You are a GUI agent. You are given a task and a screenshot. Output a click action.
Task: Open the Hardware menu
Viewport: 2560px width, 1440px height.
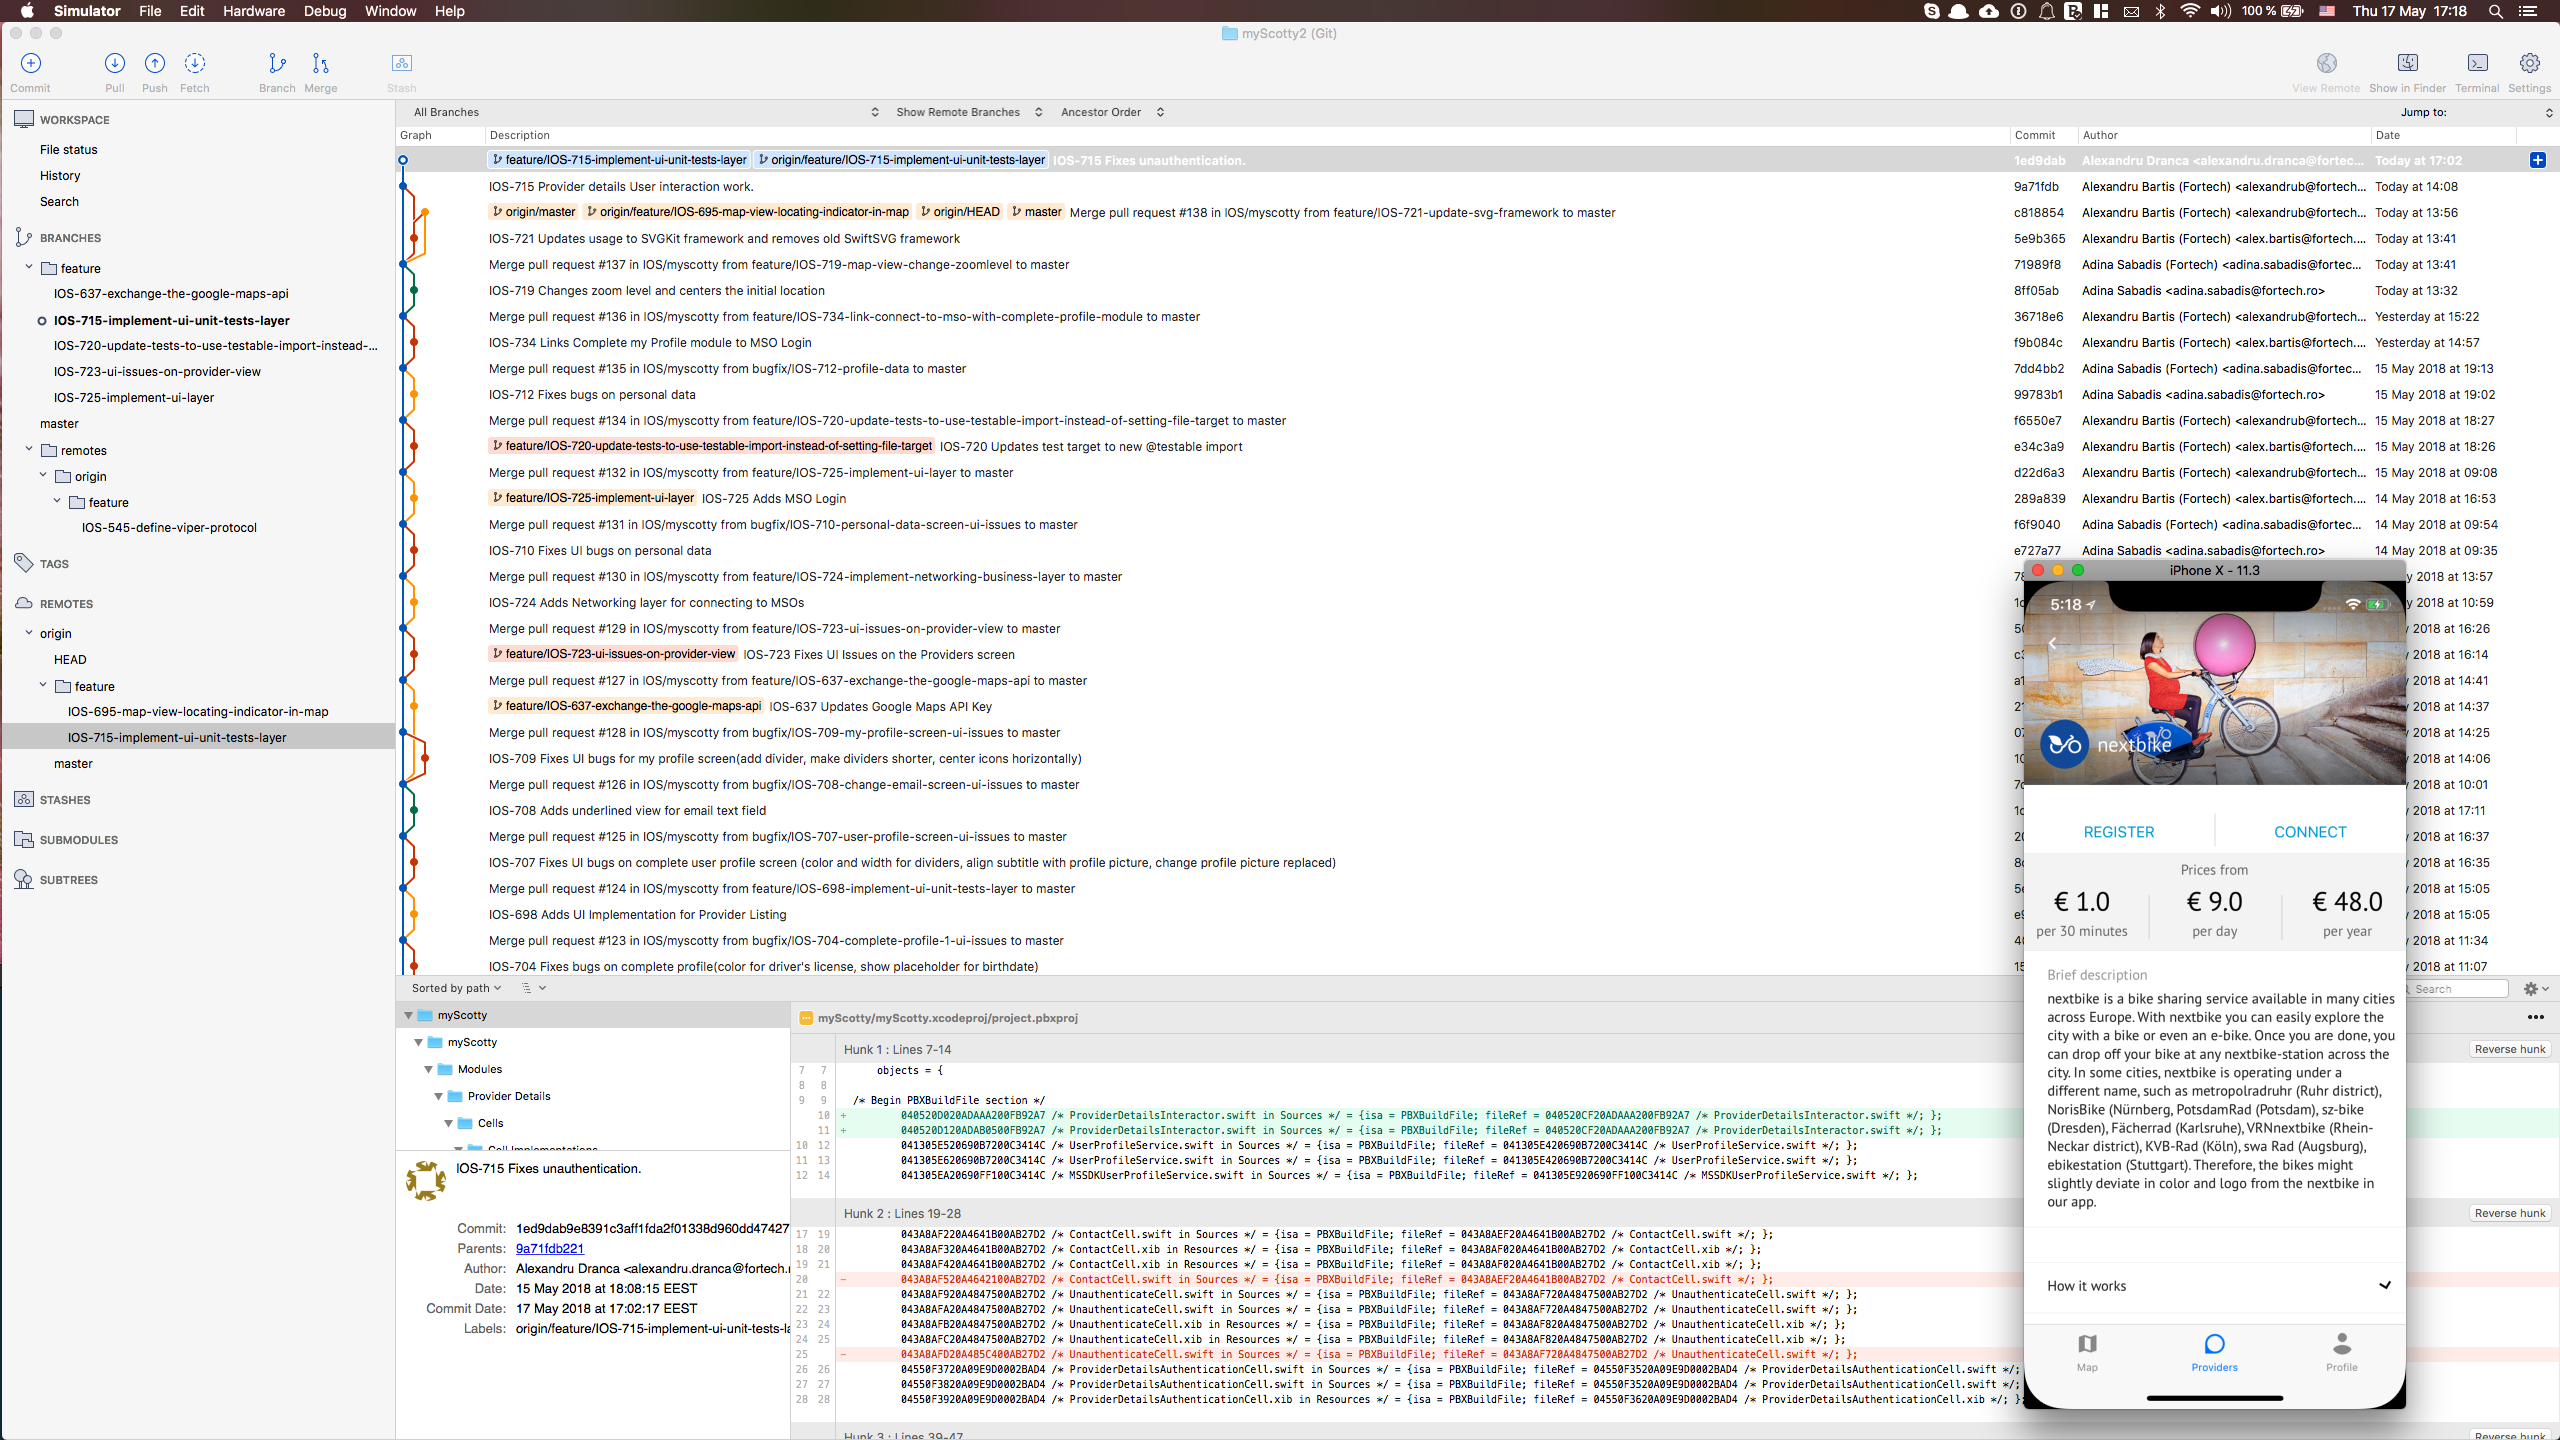pos(253,11)
